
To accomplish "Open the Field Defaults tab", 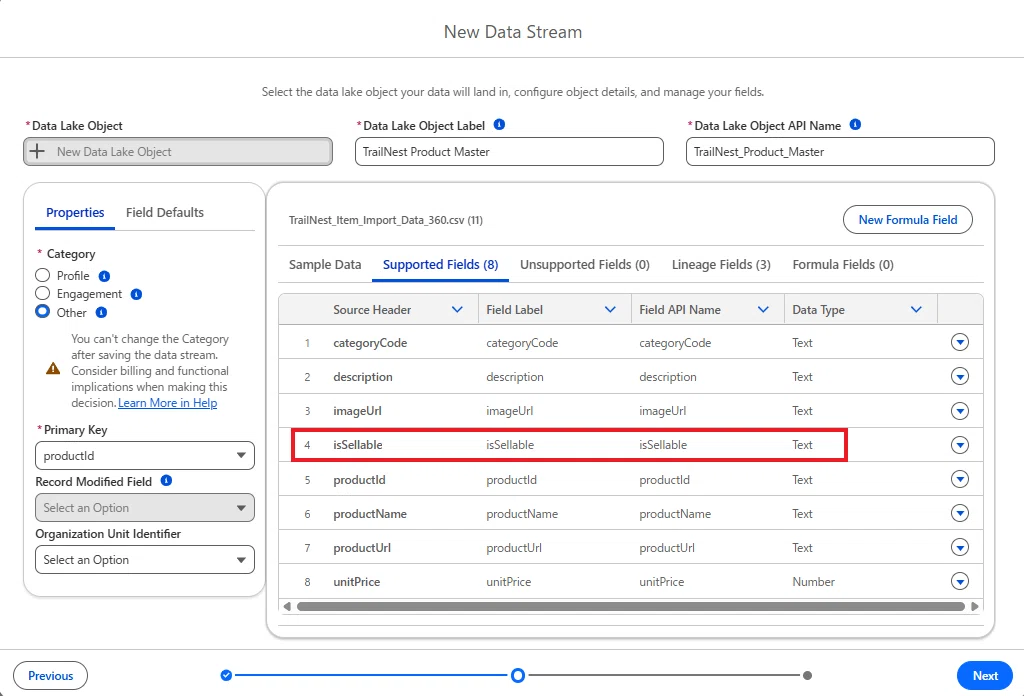I will click(x=165, y=212).
